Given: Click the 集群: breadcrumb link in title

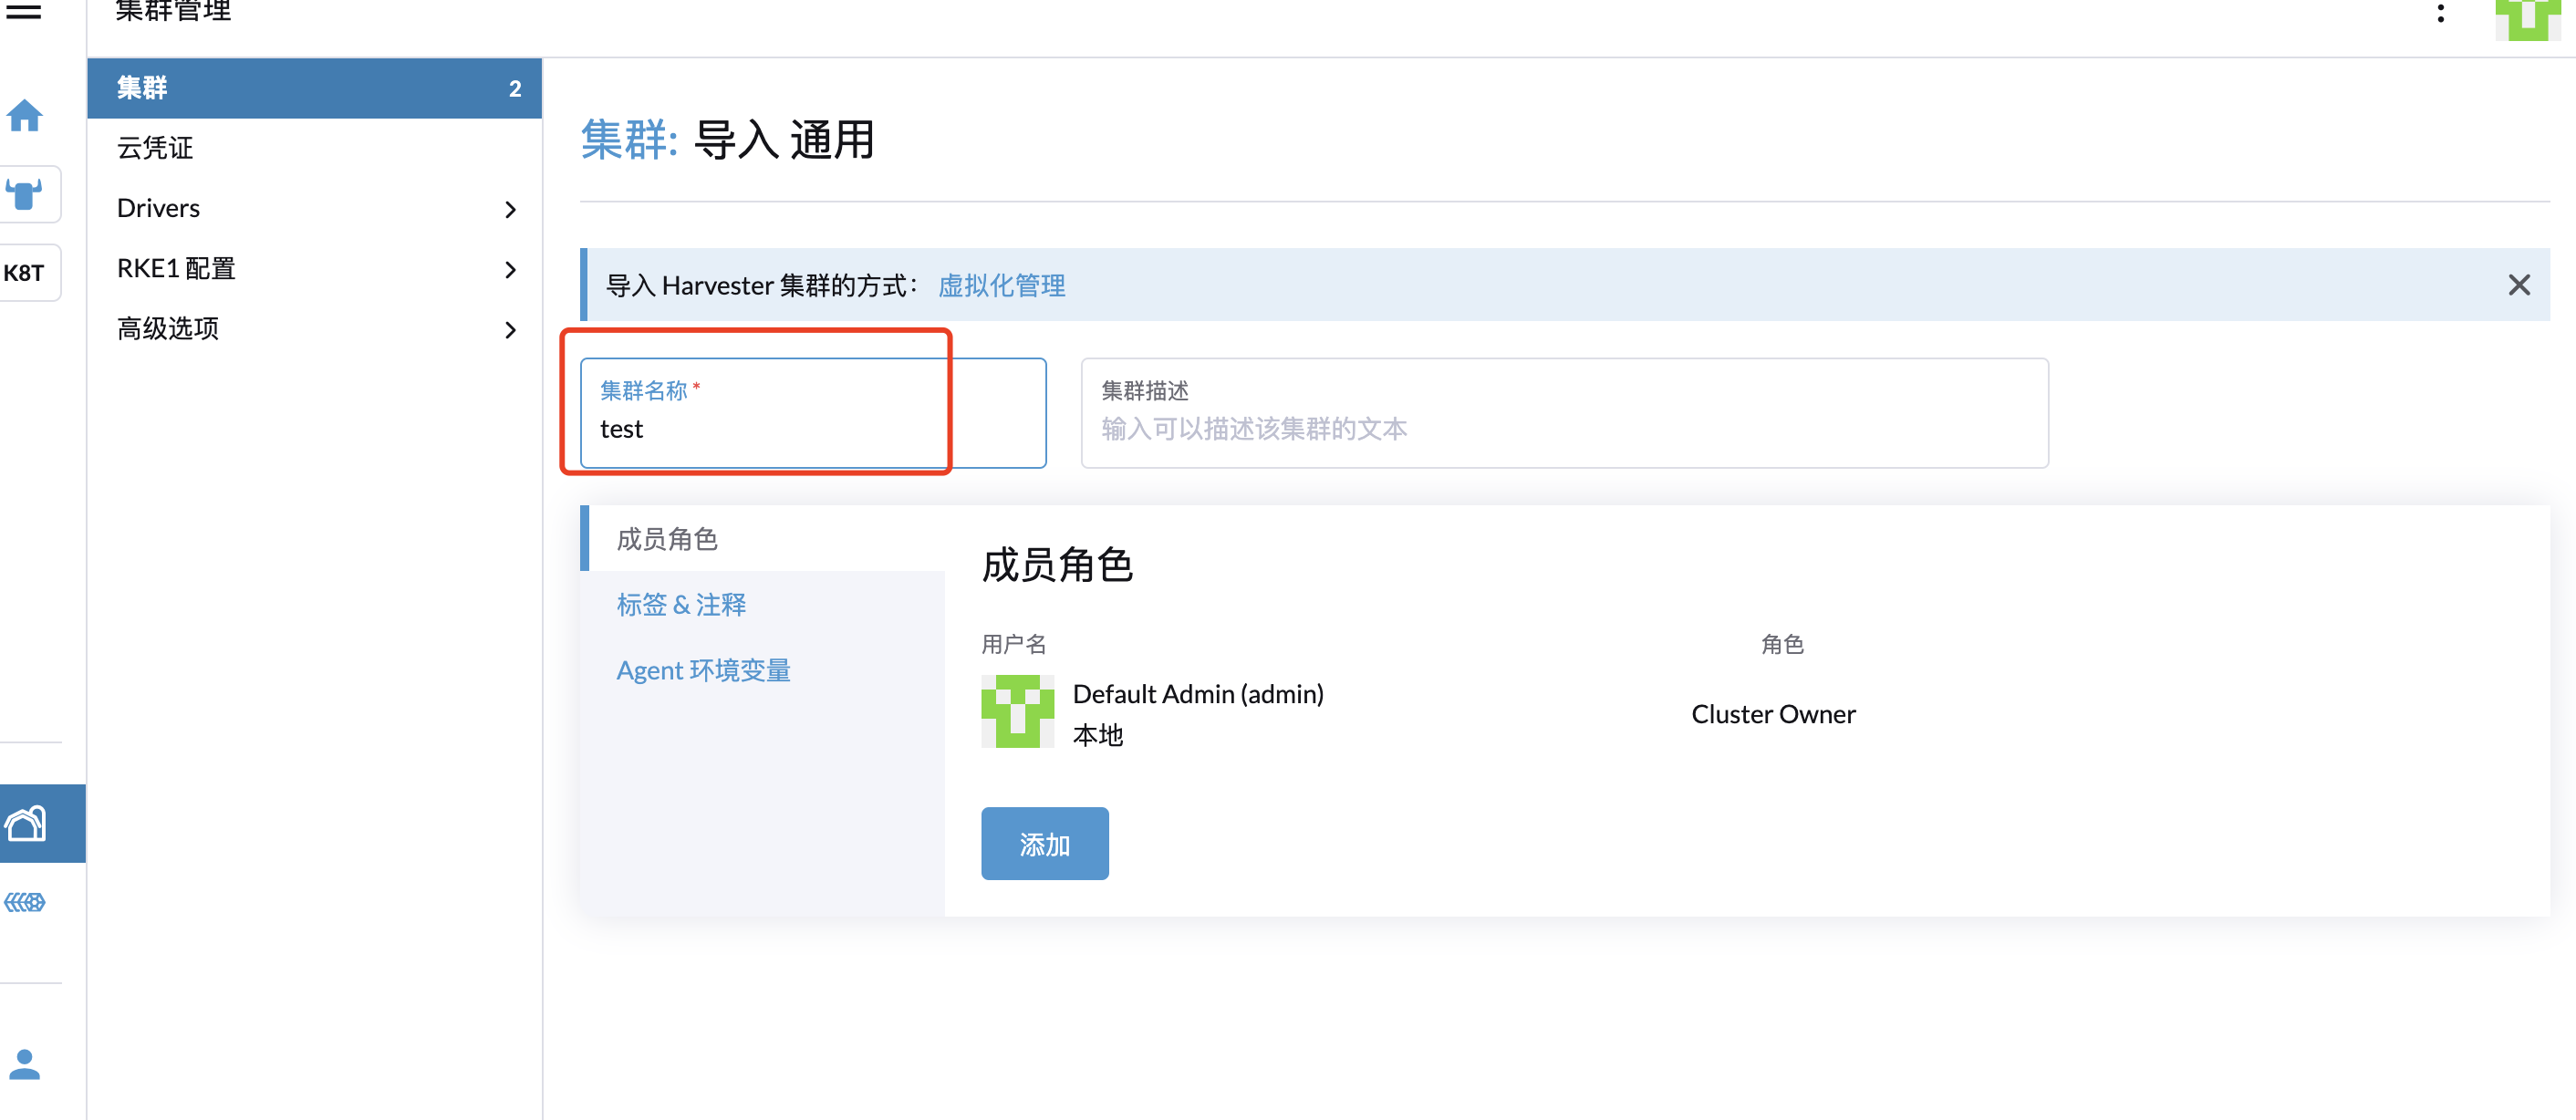Looking at the screenshot, I should point(630,140).
